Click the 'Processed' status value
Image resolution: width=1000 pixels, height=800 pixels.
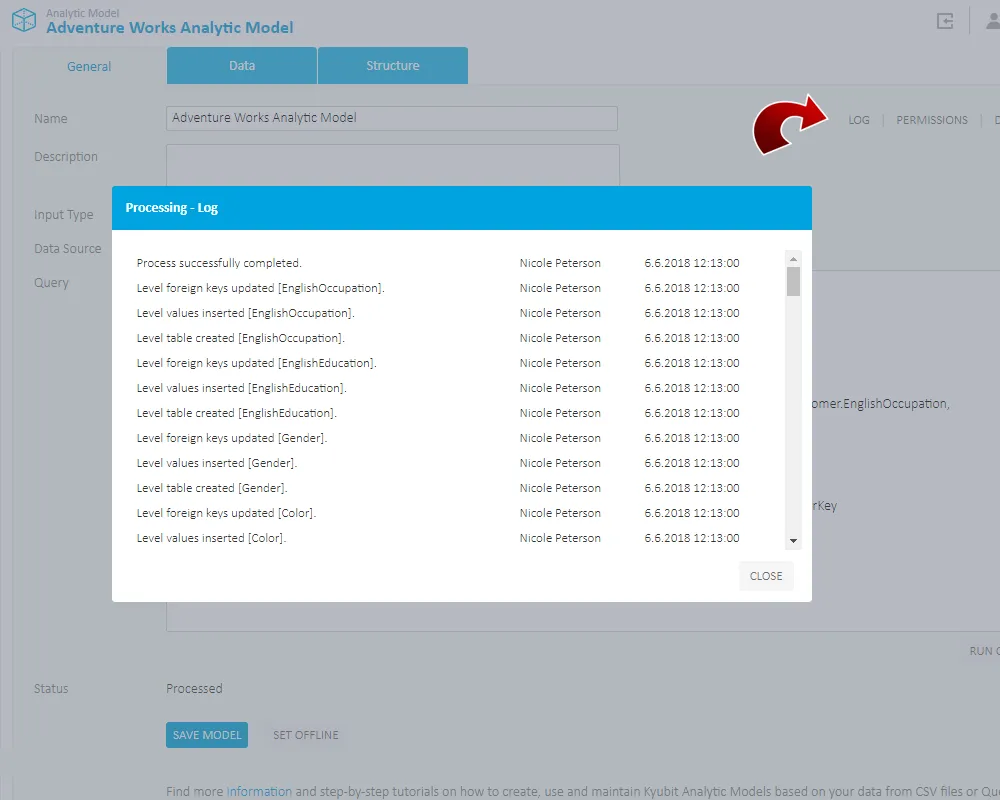coord(195,688)
